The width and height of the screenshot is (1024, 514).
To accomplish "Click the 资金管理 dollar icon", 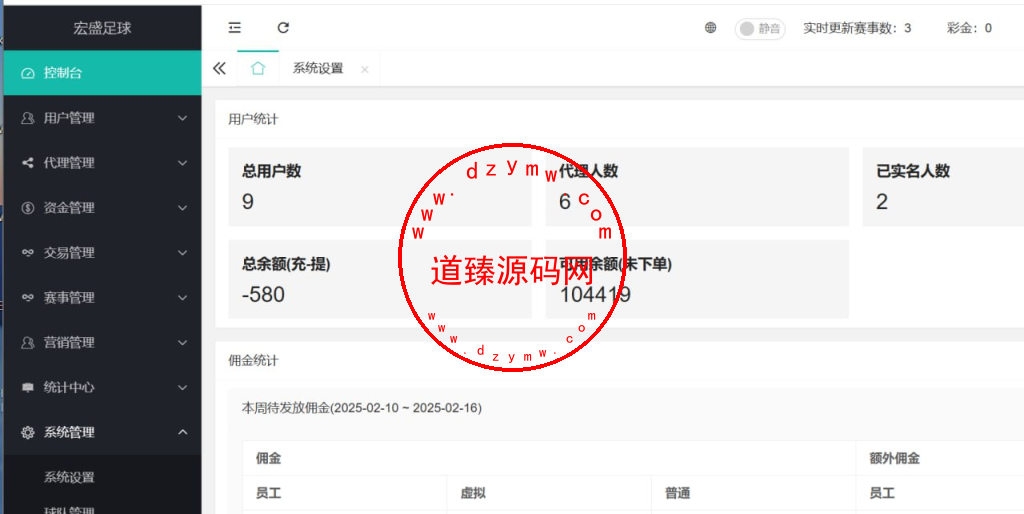I will (x=27, y=208).
